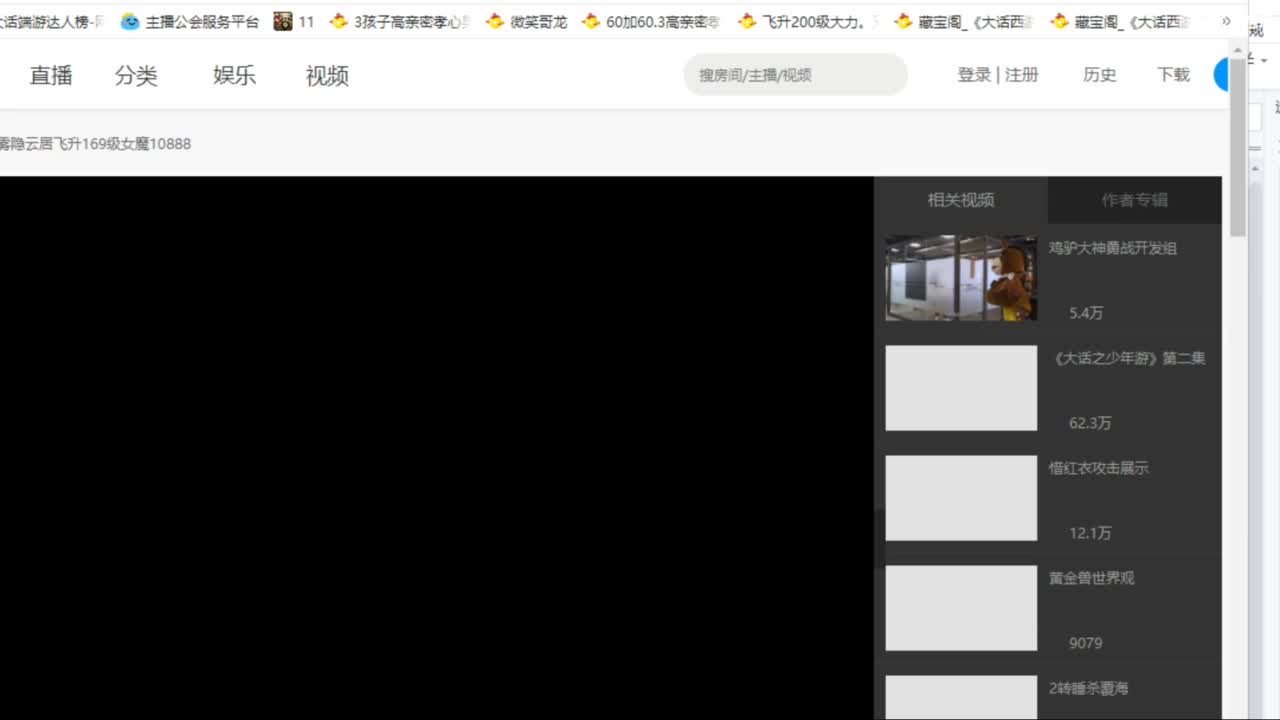This screenshot has height=720, width=1280.
Task: Open the 历史 viewing history
Action: 1100,75
